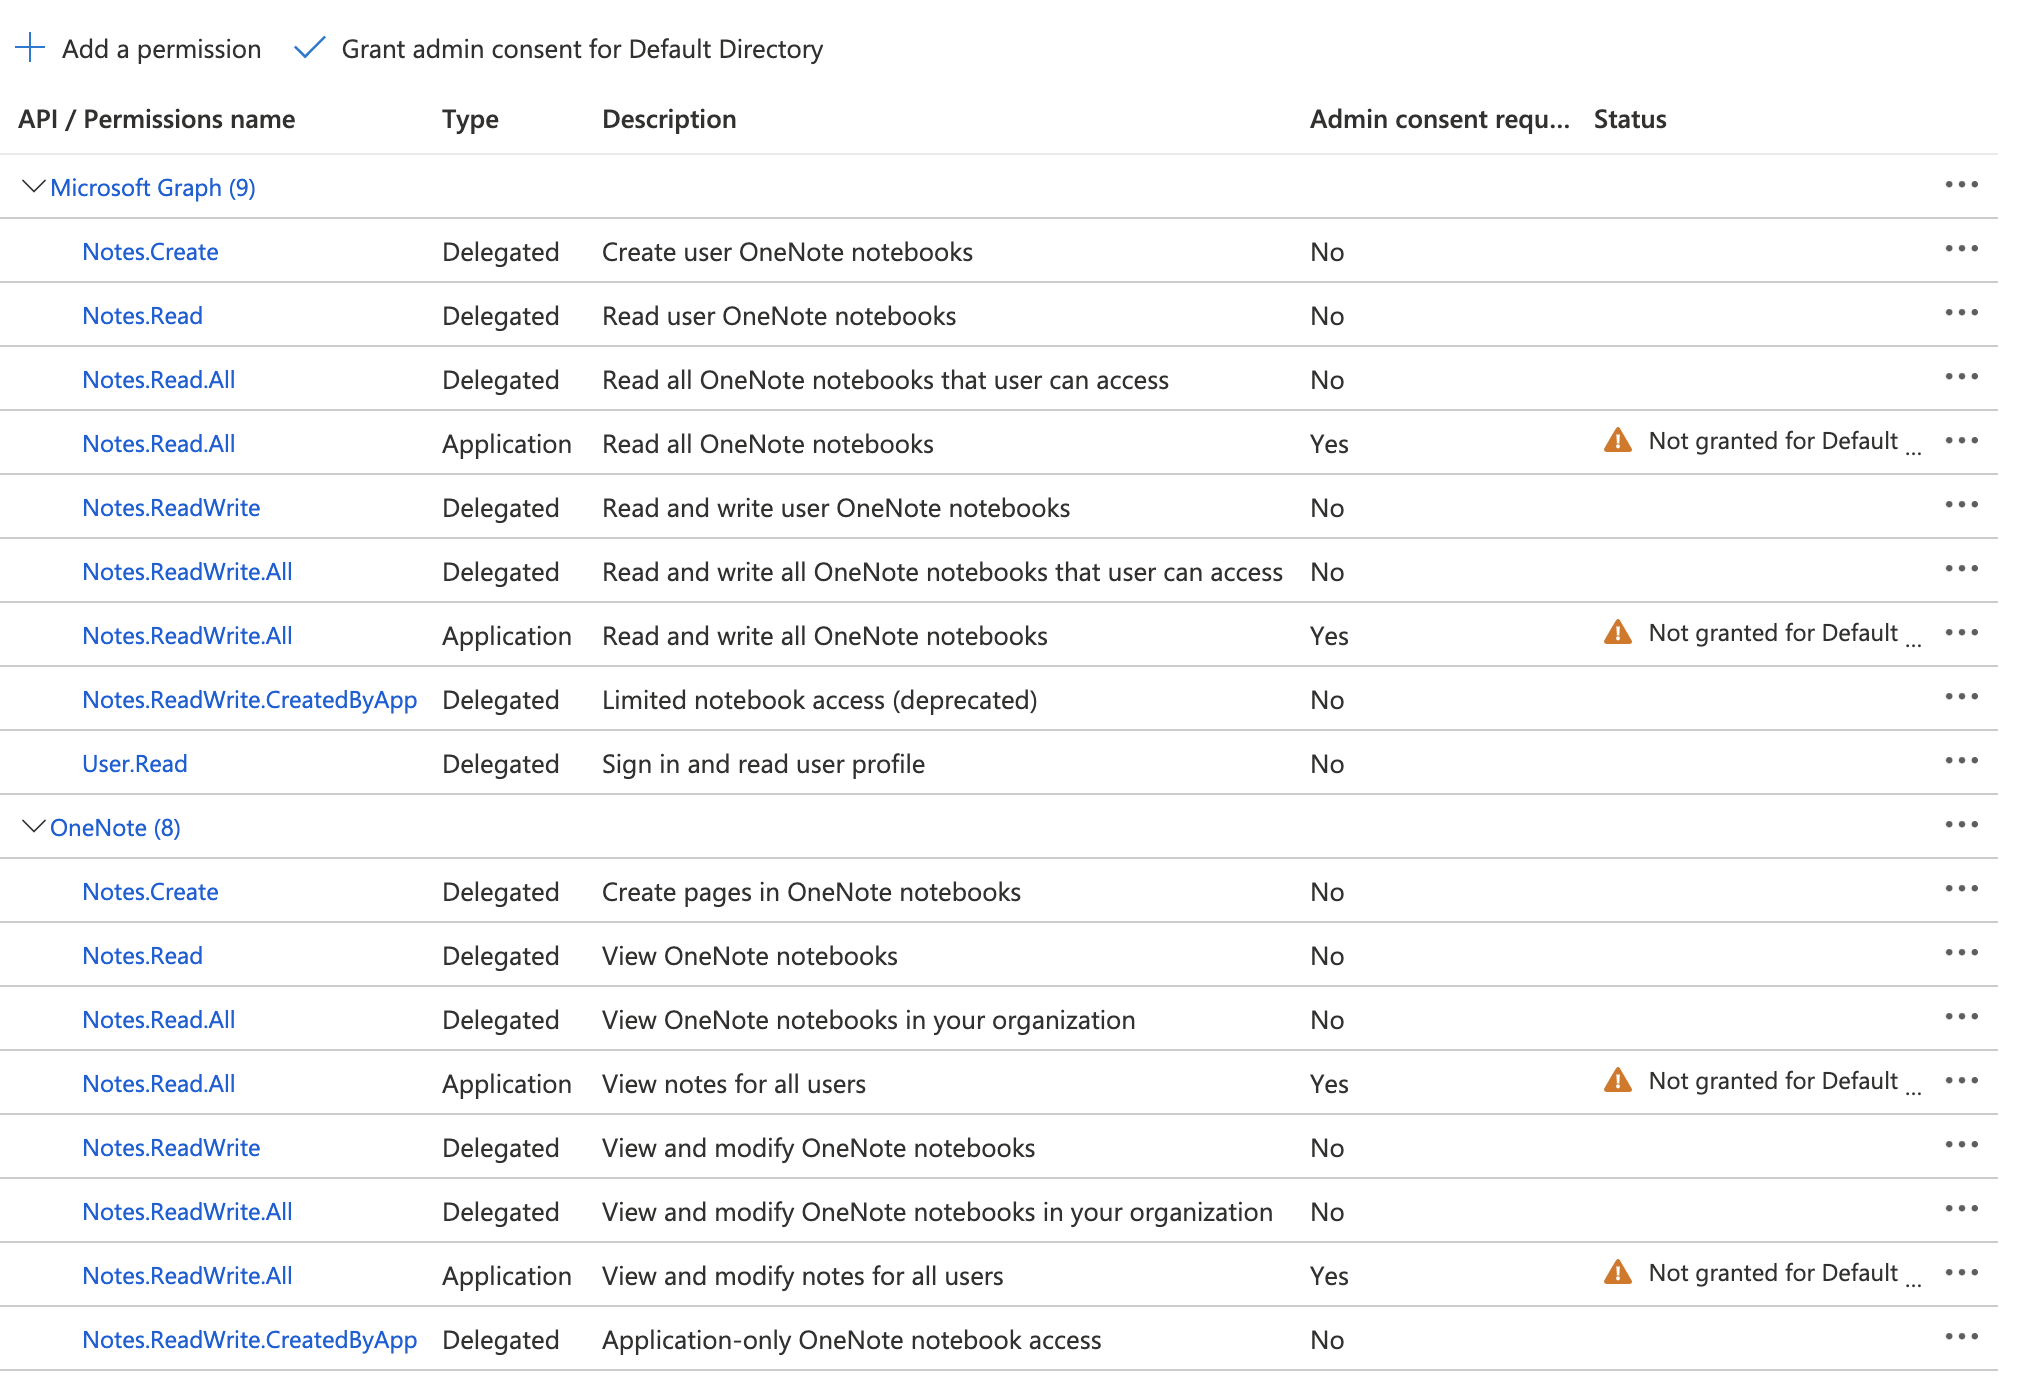Open the Microsoft Graph (9) API link
2024x1390 pixels.
(x=153, y=188)
